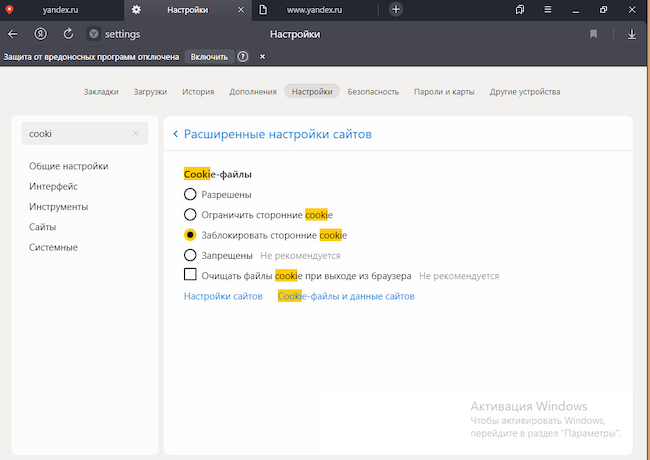This screenshot has width=650, height=460.
Task: Click the Включить button
Action: (209, 57)
